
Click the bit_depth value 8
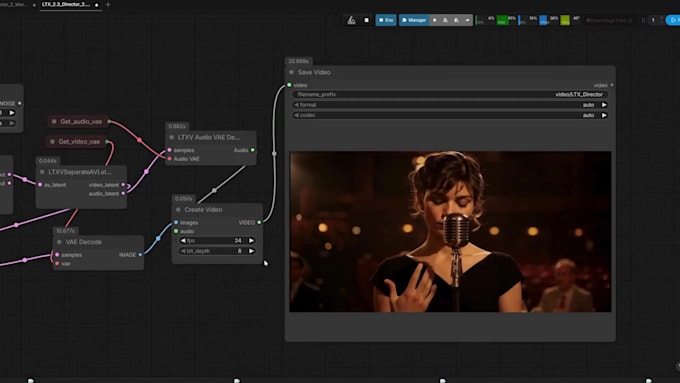click(239, 251)
